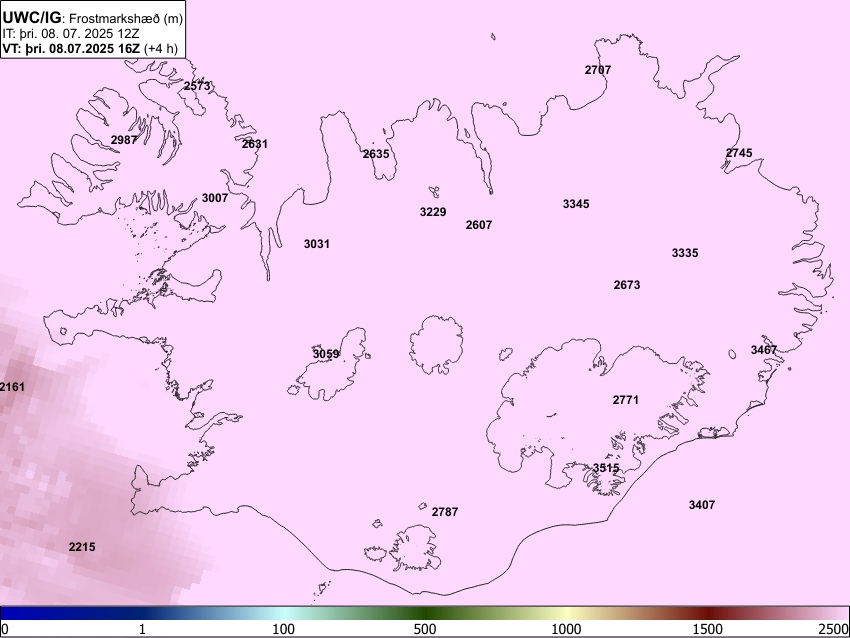
Task: Click the value 3229 on the map
Action: 433,212
